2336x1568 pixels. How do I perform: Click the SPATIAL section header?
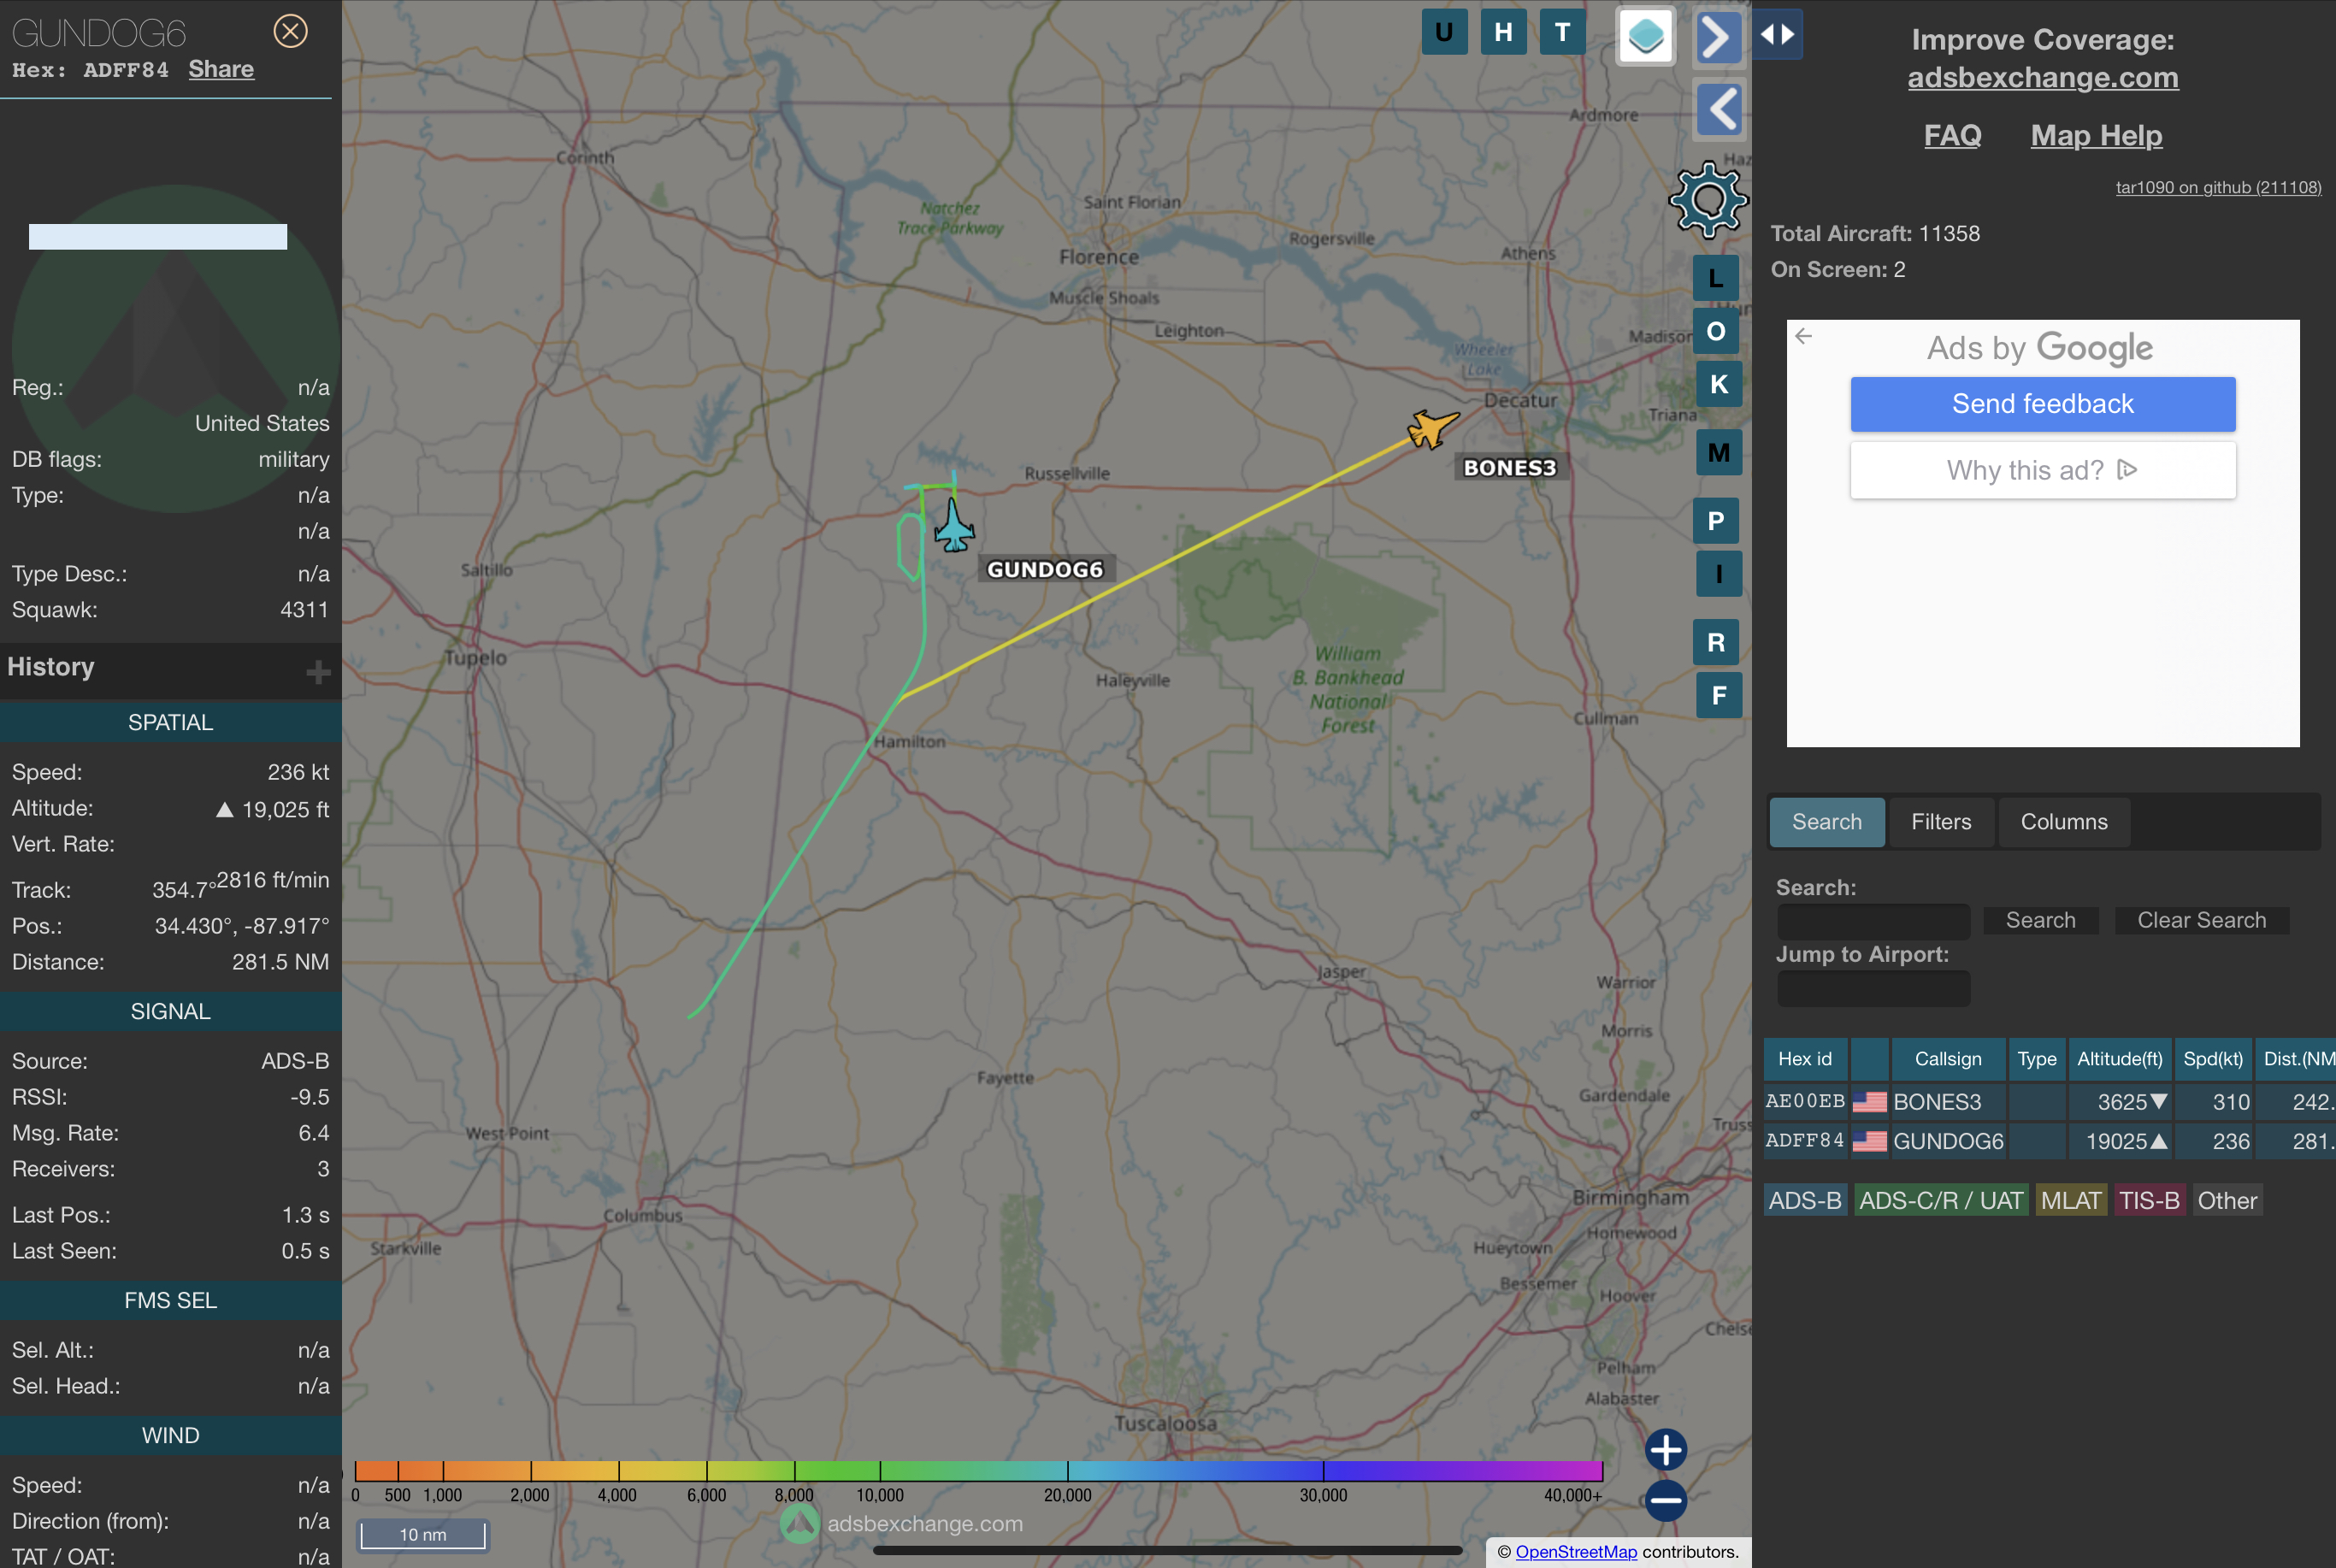point(171,722)
